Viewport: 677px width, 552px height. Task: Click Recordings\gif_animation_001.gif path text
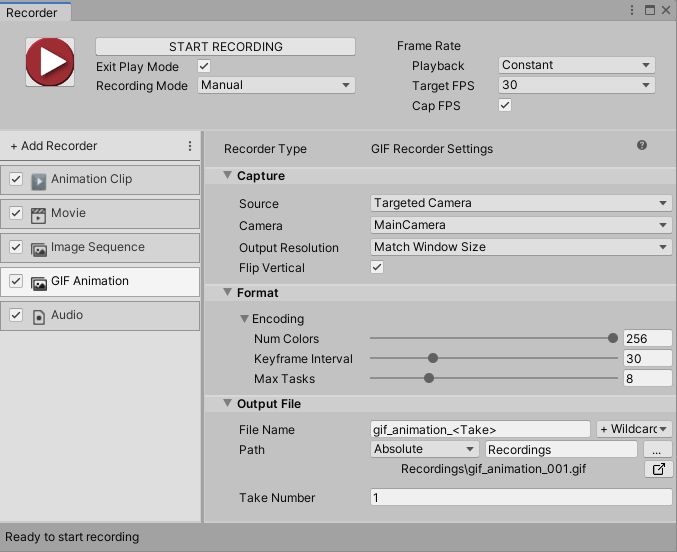493,469
